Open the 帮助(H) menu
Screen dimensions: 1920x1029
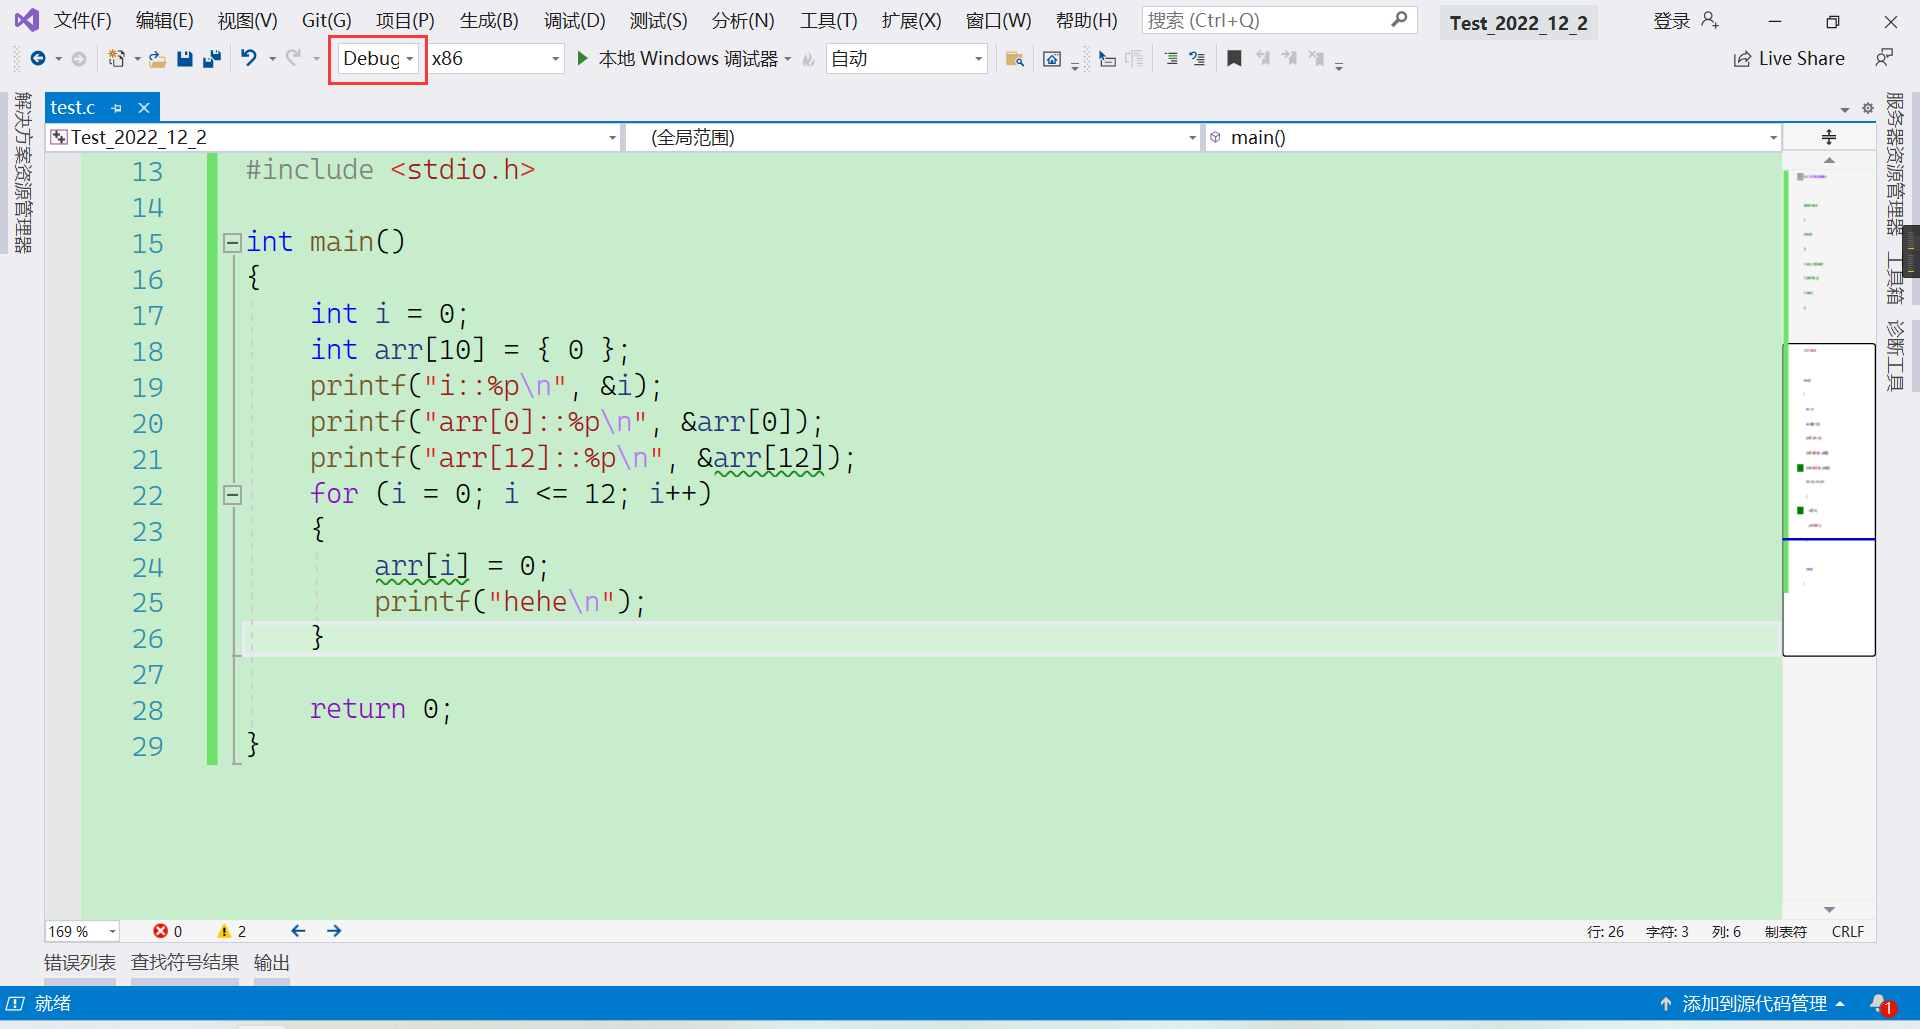click(x=1086, y=20)
